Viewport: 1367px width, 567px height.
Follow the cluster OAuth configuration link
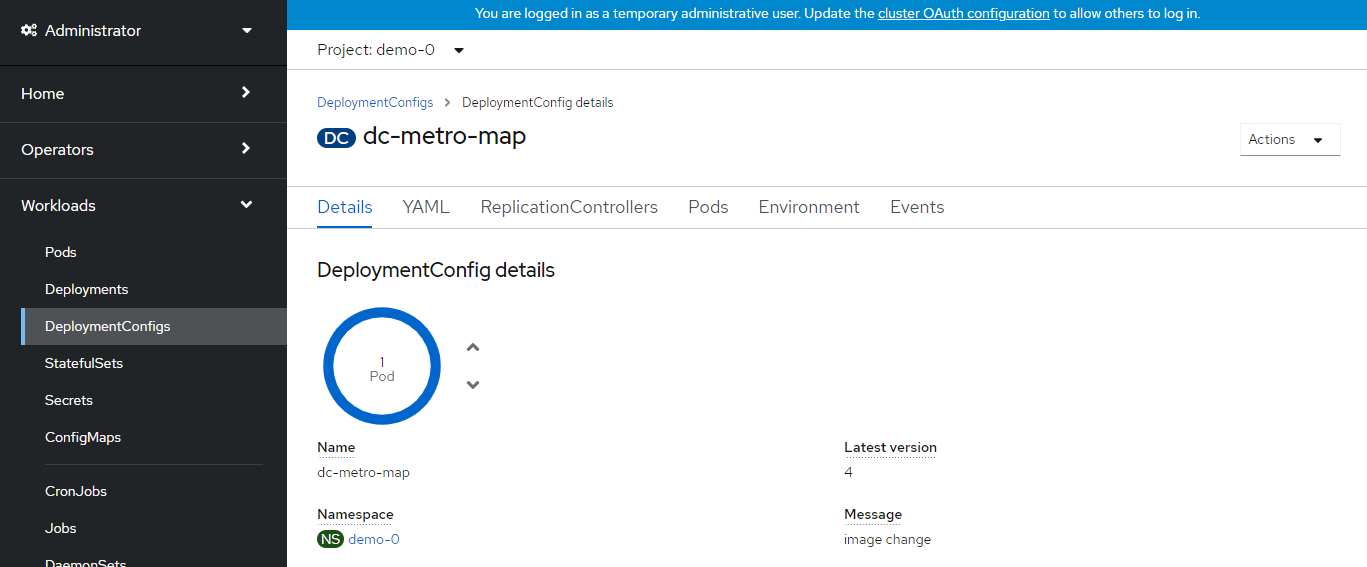(963, 14)
